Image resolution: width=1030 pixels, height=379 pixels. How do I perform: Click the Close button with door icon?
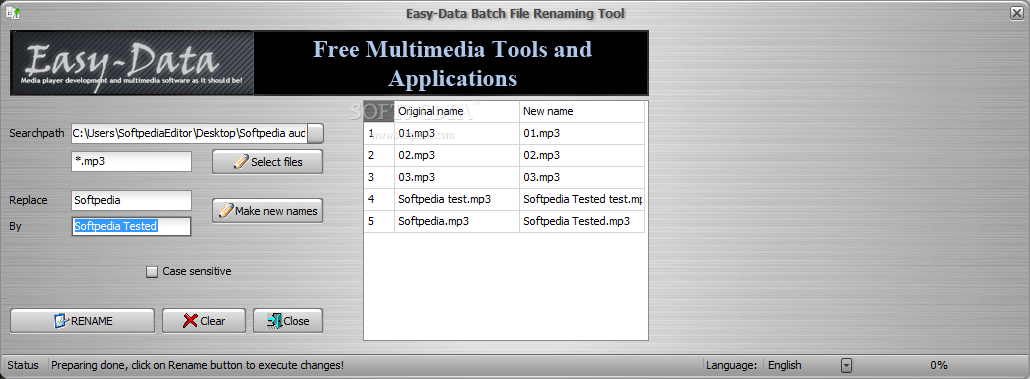(288, 321)
